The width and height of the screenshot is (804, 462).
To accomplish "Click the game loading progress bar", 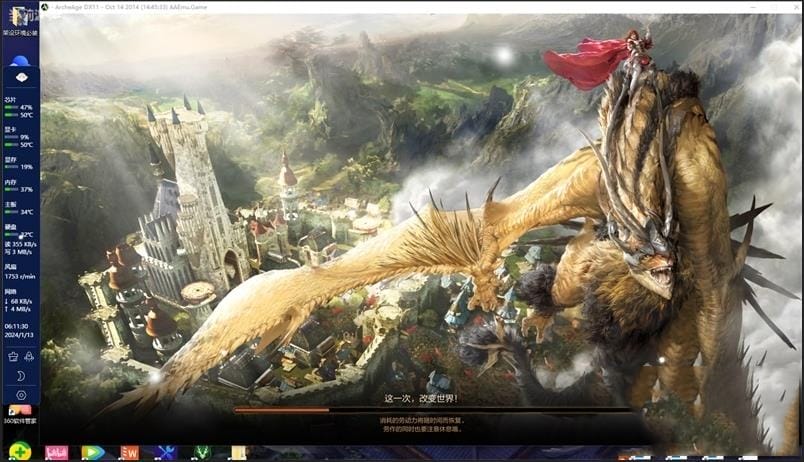I will [433, 409].
